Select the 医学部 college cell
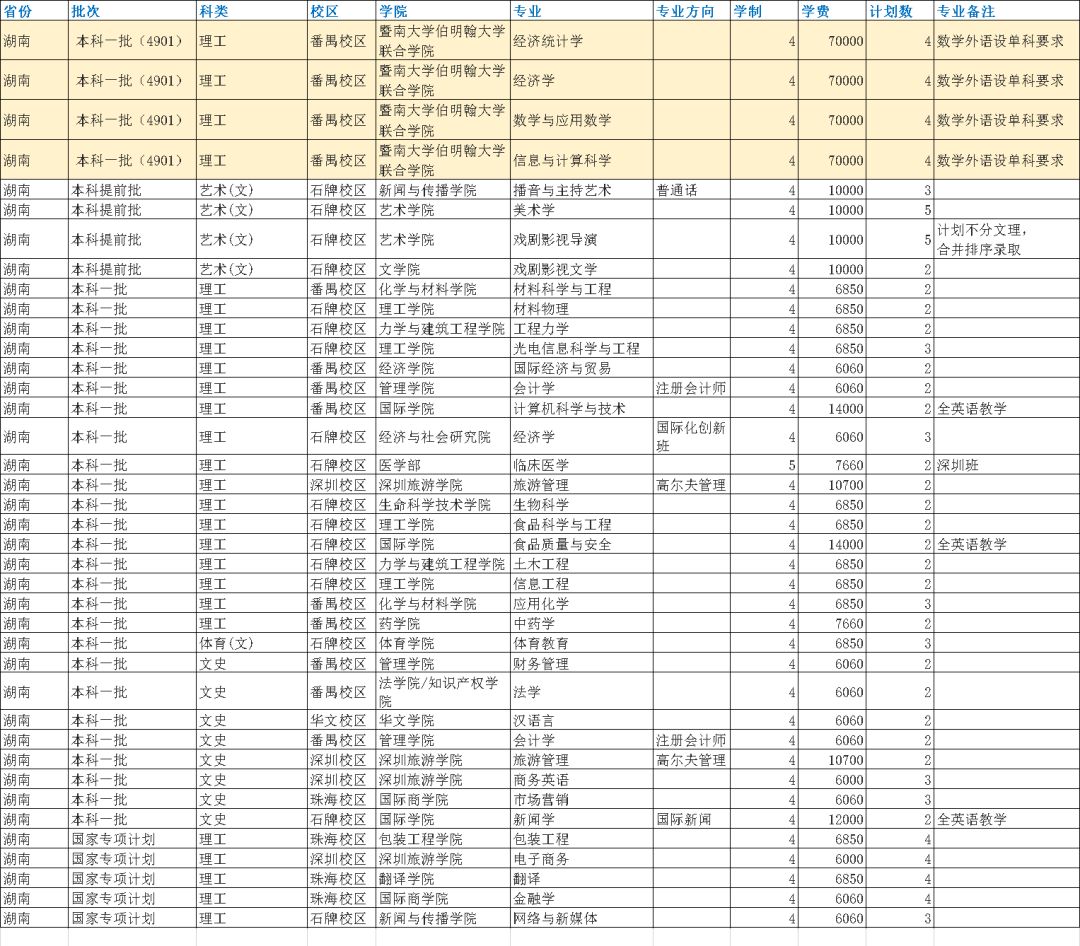This screenshot has height=946, width=1080. click(442, 465)
